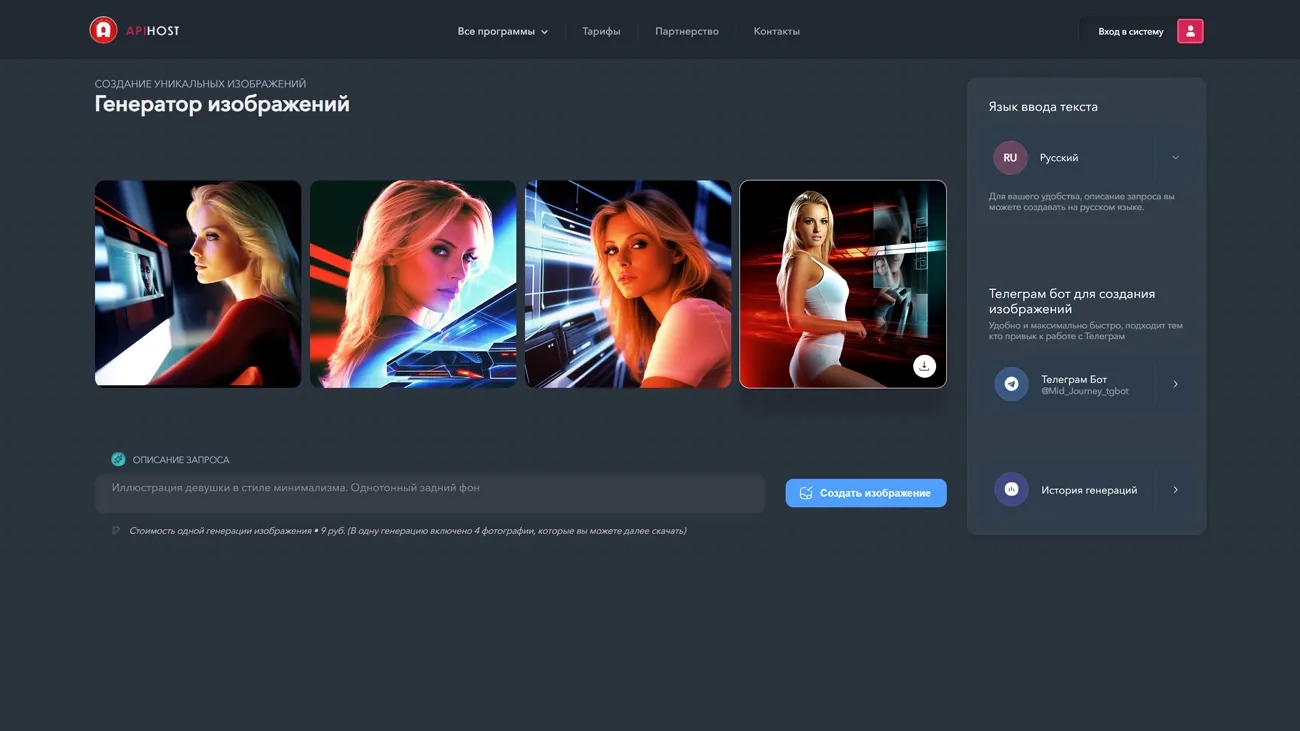Open the Все программы dropdown menu
1300x731 pixels.
(x=502, y=32)
